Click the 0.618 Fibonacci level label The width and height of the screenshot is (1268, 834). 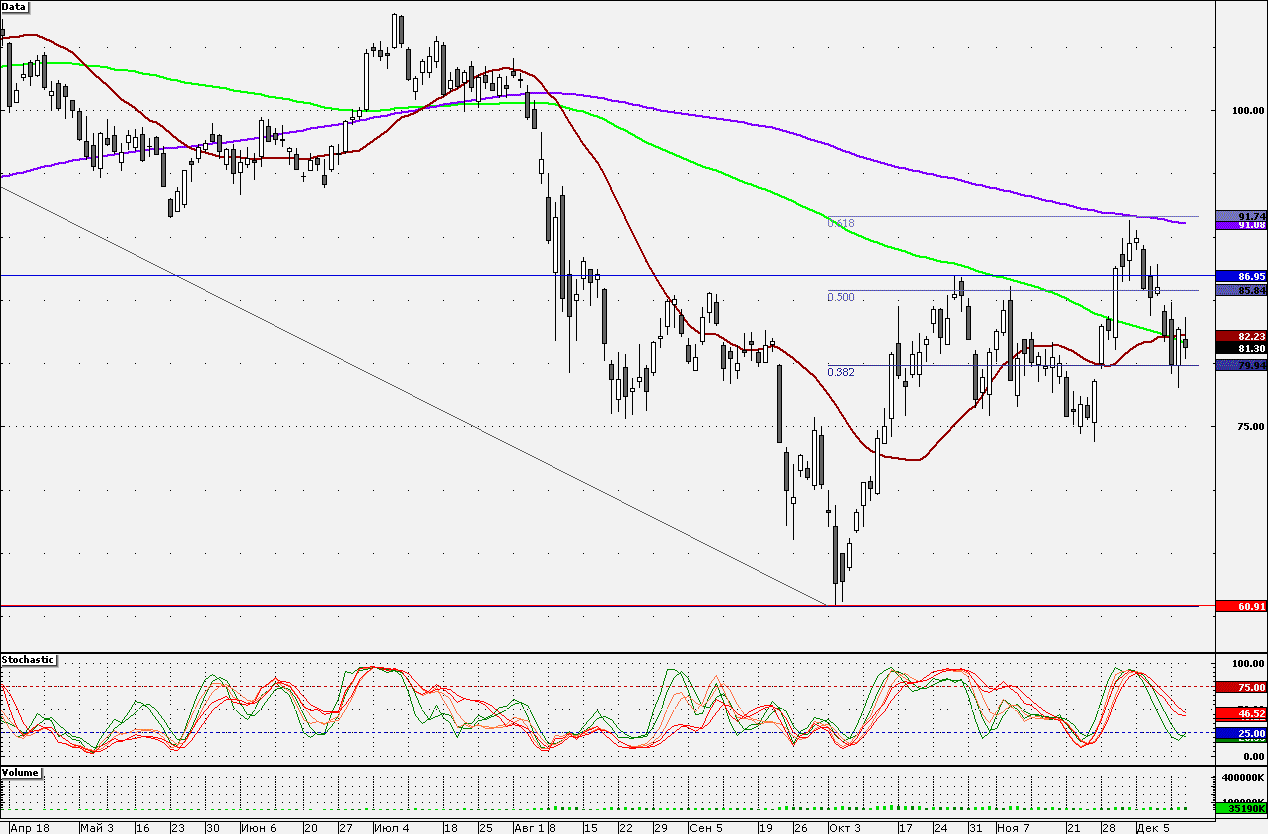point(841,223)
